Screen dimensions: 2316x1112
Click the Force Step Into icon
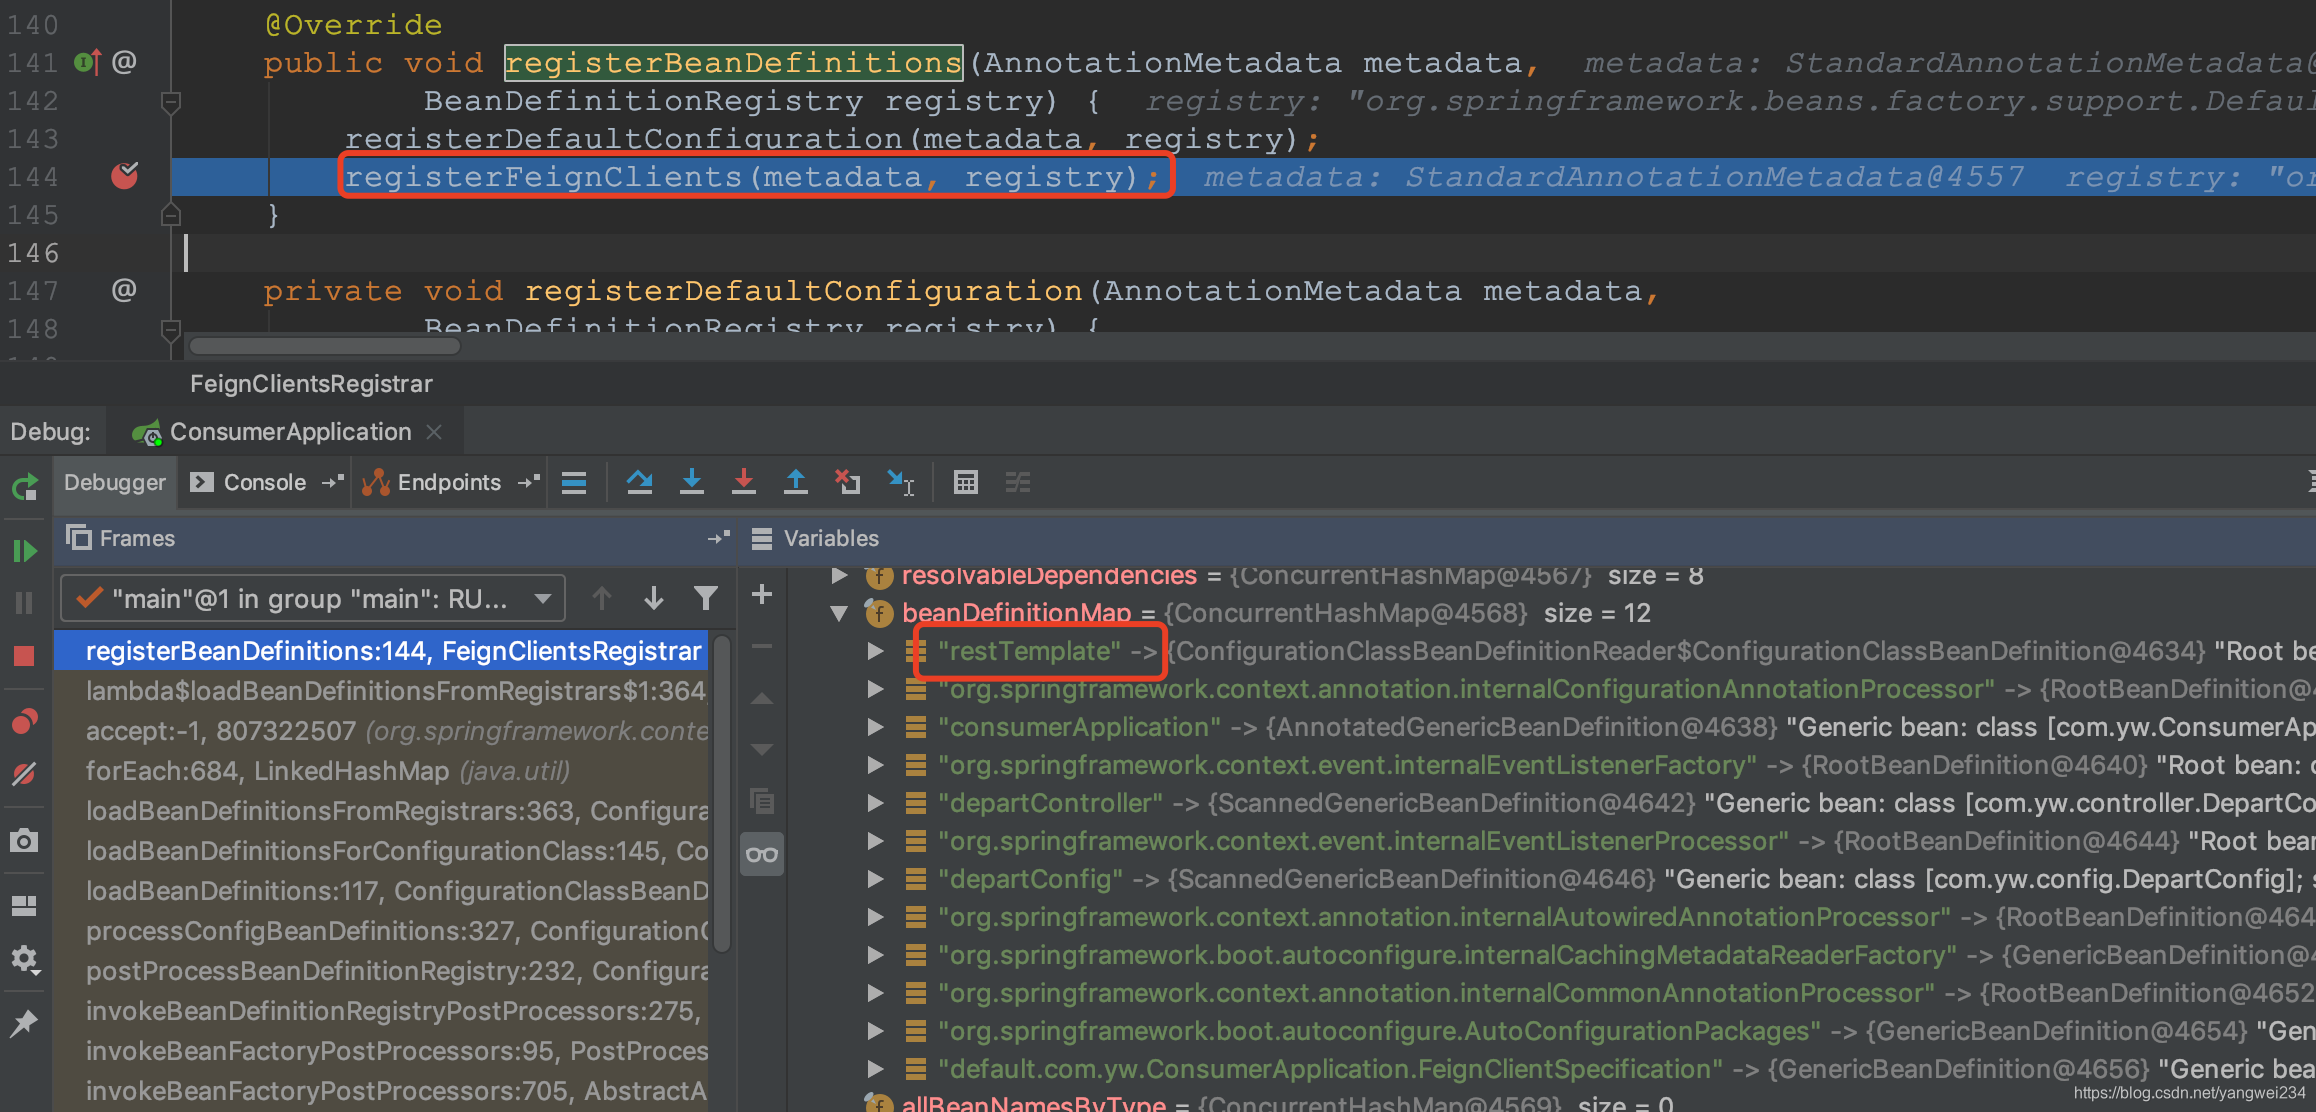click(x=743, y=483)
